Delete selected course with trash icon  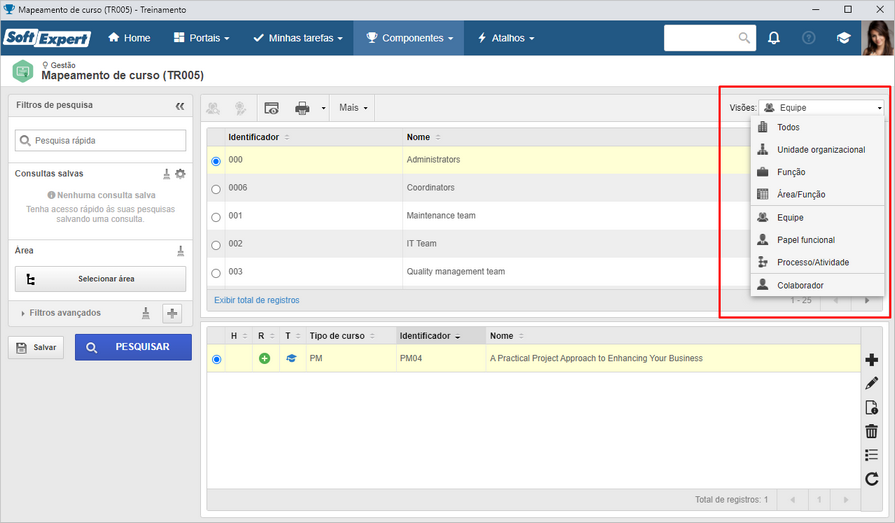click(x=871, y=431)
